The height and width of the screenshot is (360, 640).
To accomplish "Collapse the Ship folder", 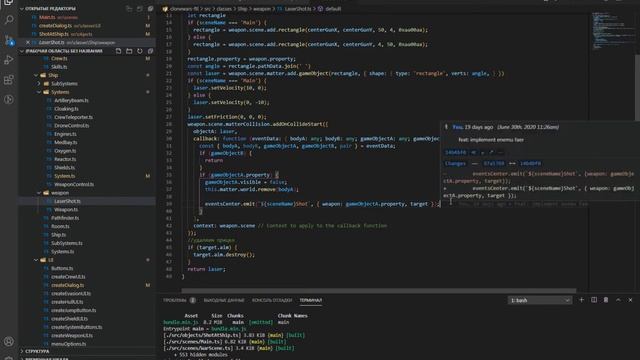I will click(x=36, y=75).
